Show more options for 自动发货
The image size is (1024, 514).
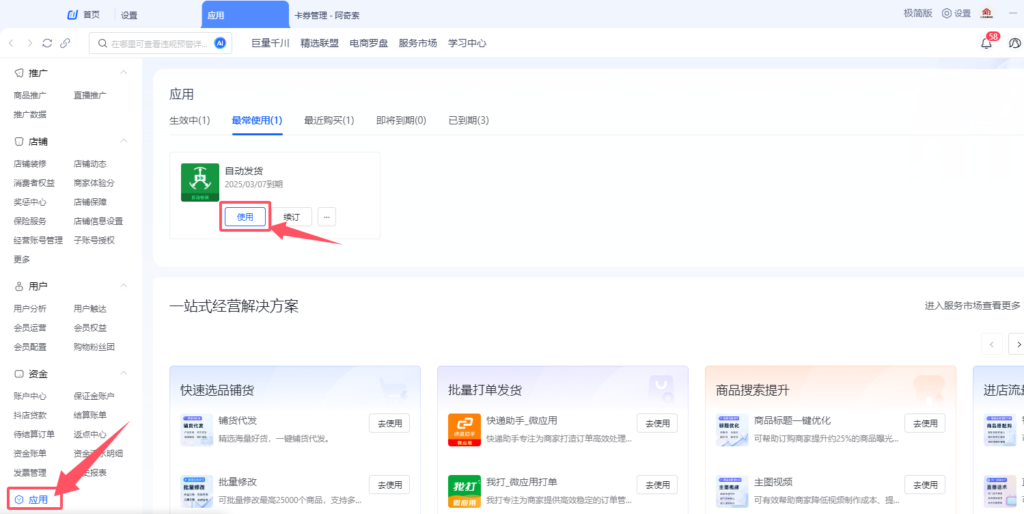tap(327, 217)
